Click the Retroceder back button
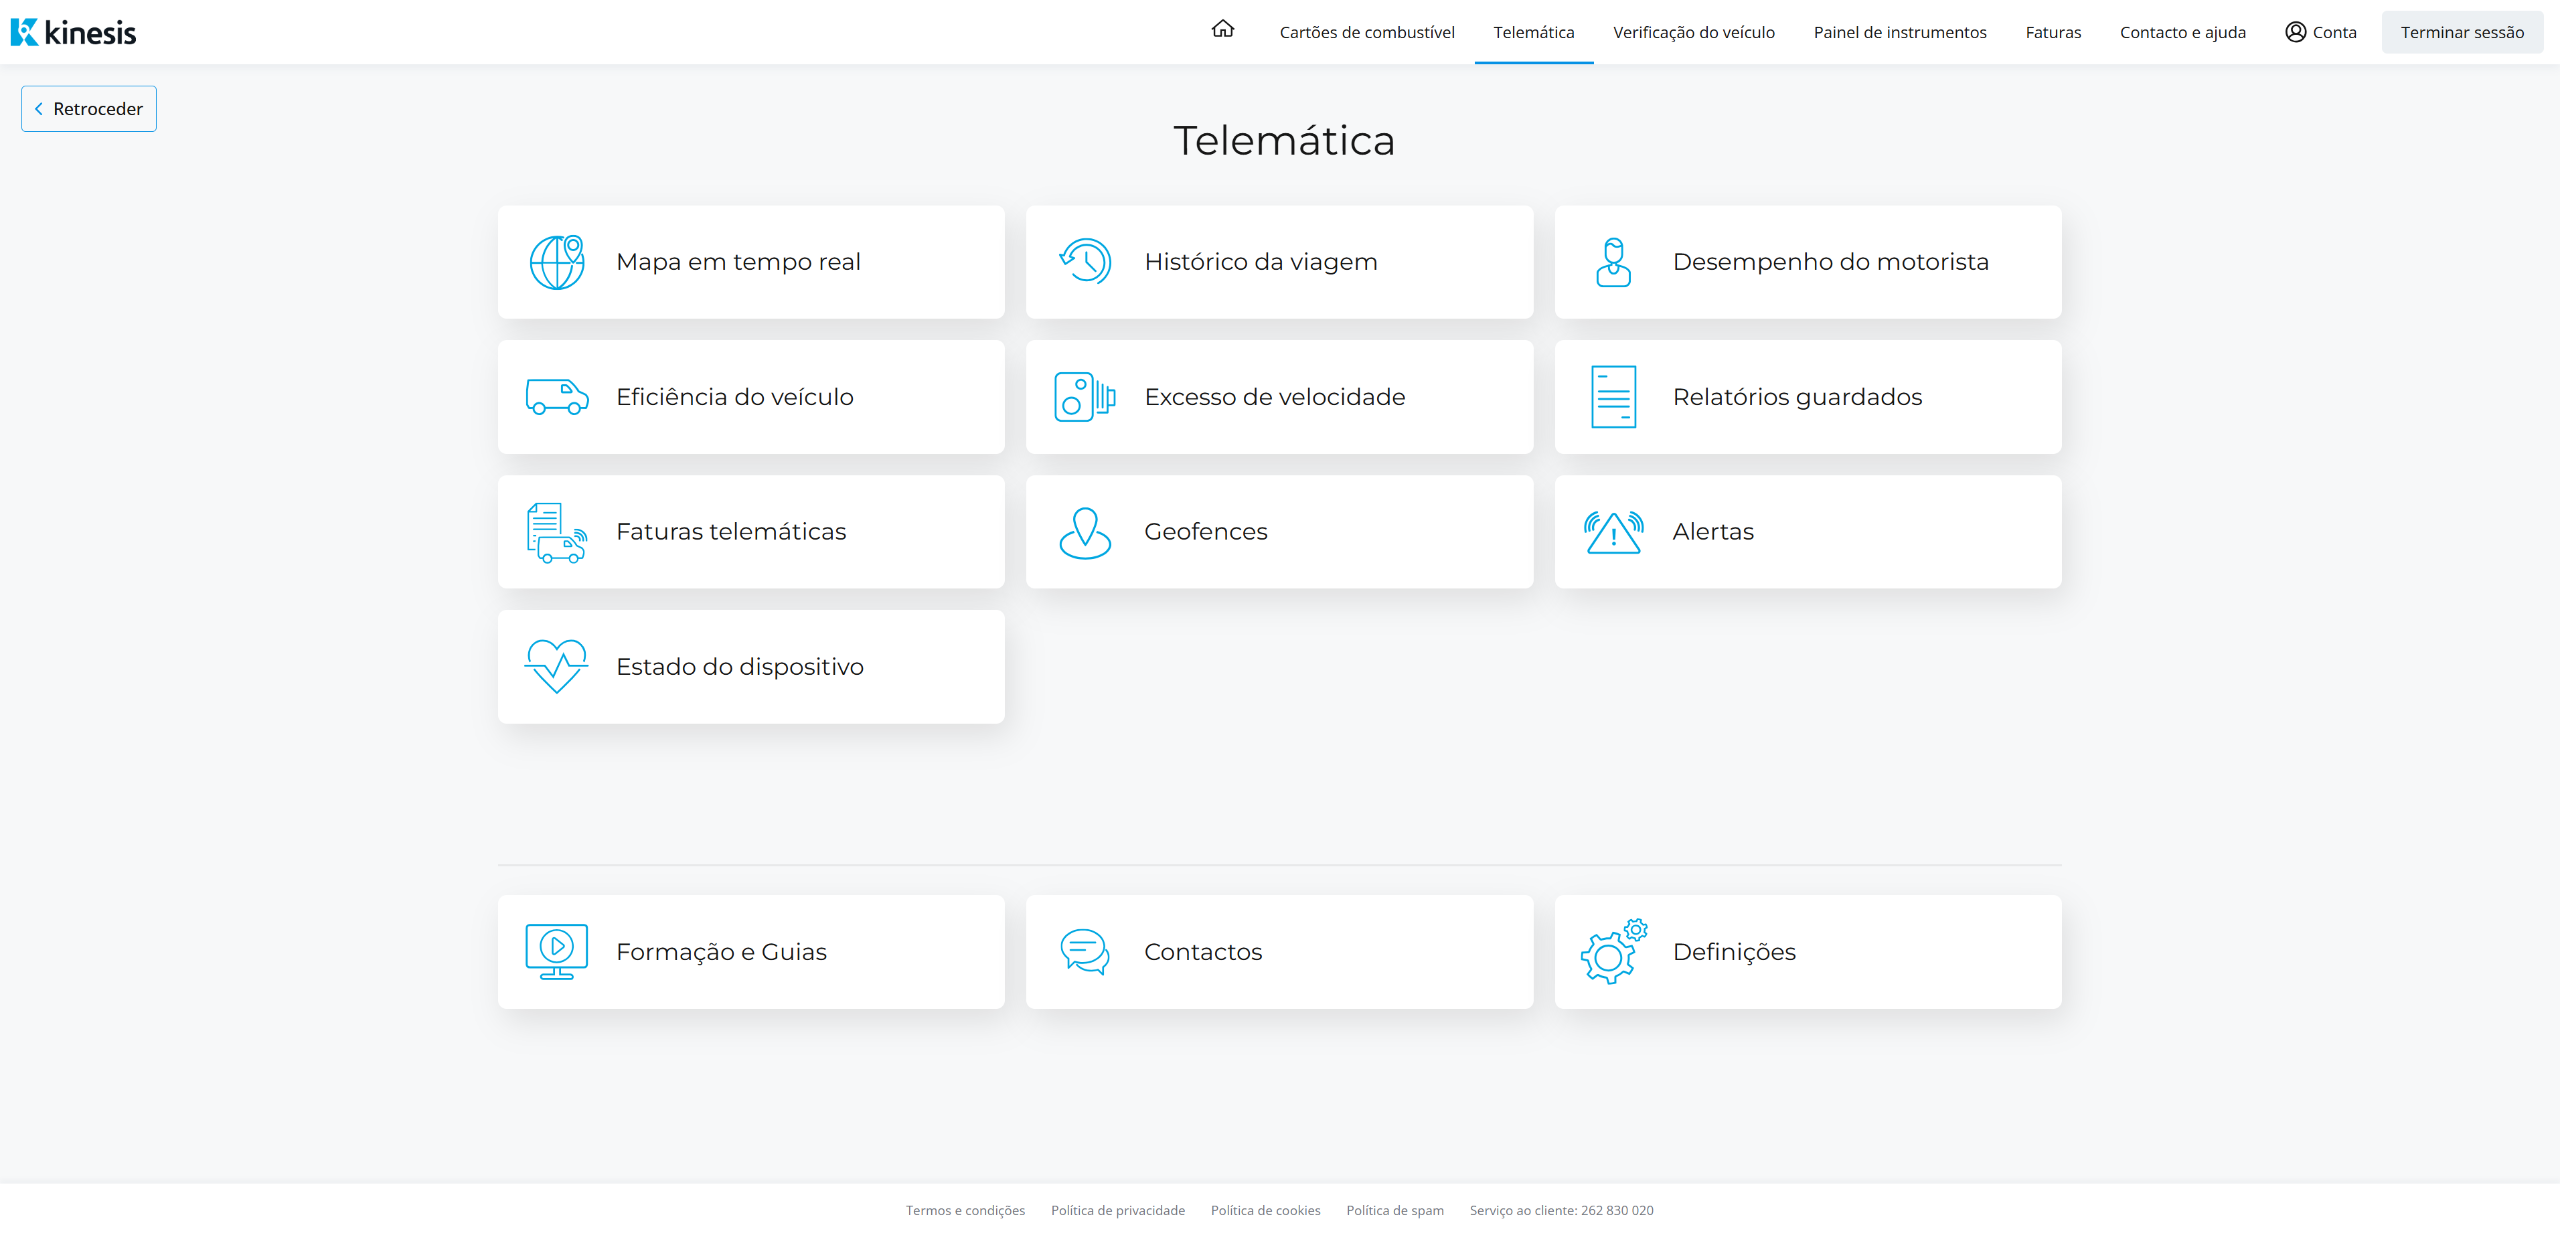Viewport: 2560px width, 1237px height. 89,109
